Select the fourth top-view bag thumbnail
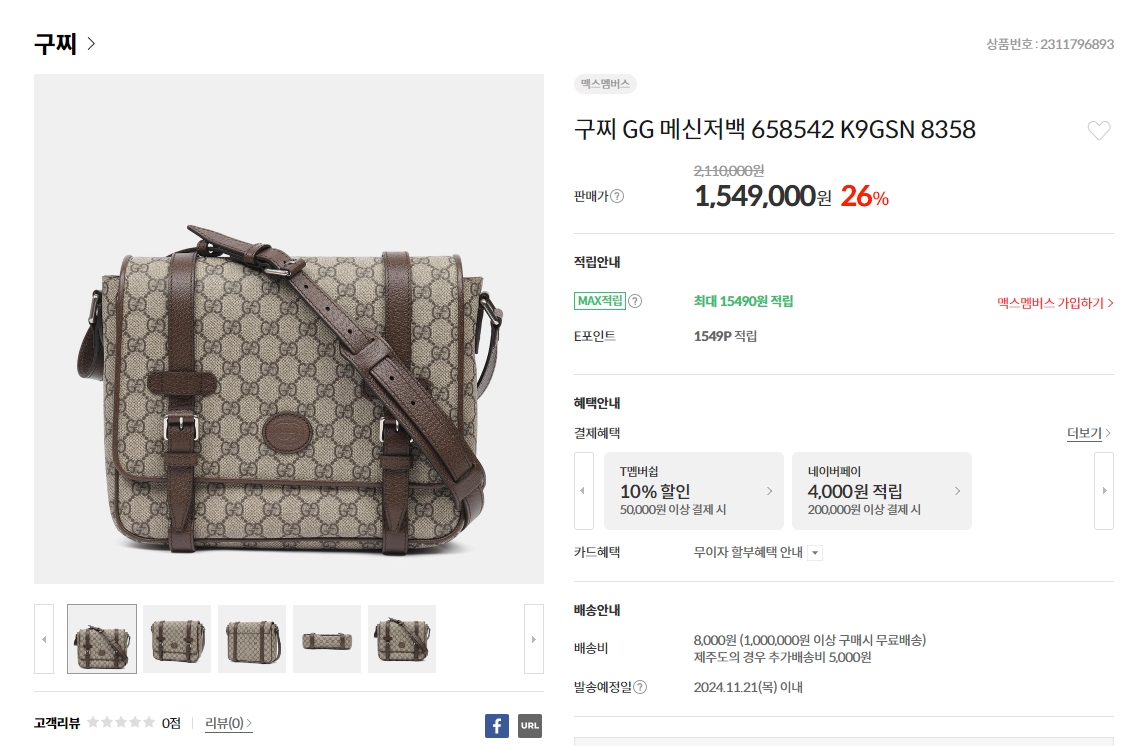 pos(326,639)
